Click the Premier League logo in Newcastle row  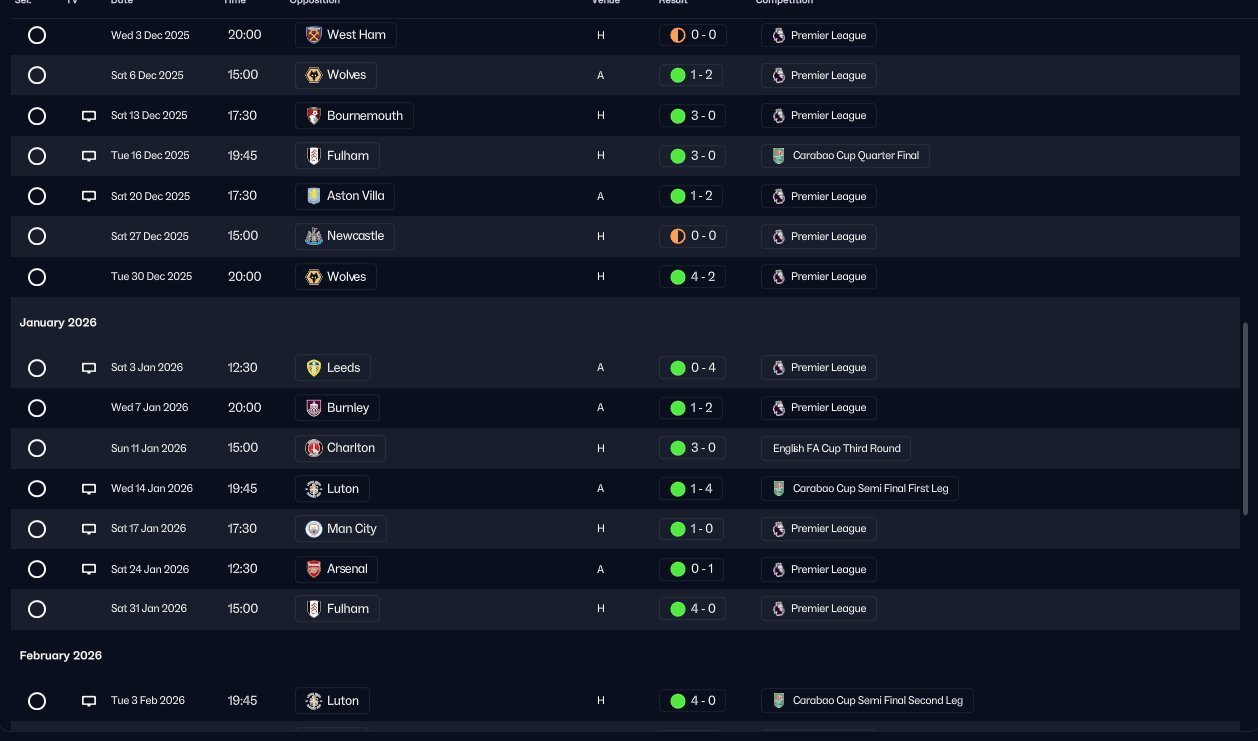click(x=779, y=237)
